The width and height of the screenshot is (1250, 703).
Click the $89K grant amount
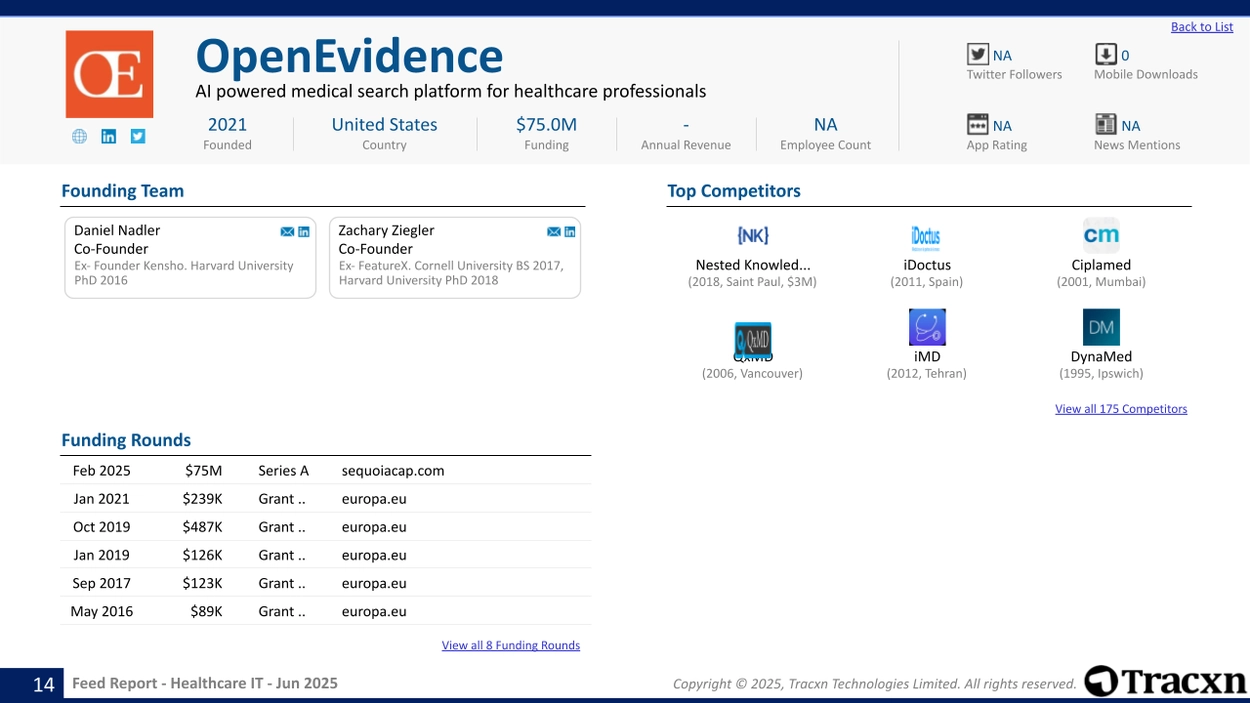(x=206, y=610)
